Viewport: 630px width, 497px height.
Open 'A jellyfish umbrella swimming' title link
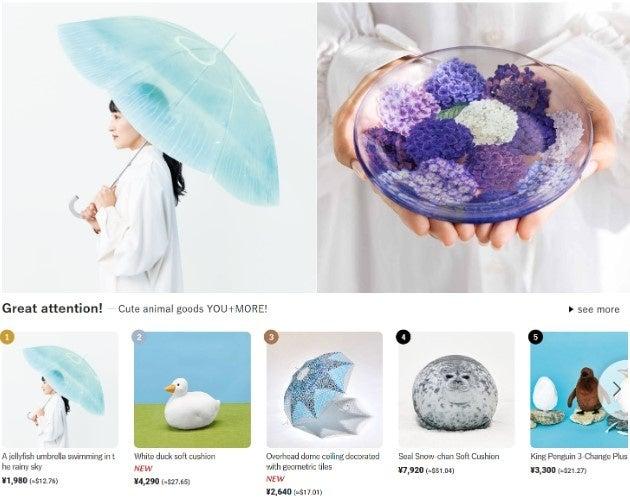pyautogui.click(x=58, y=461)
